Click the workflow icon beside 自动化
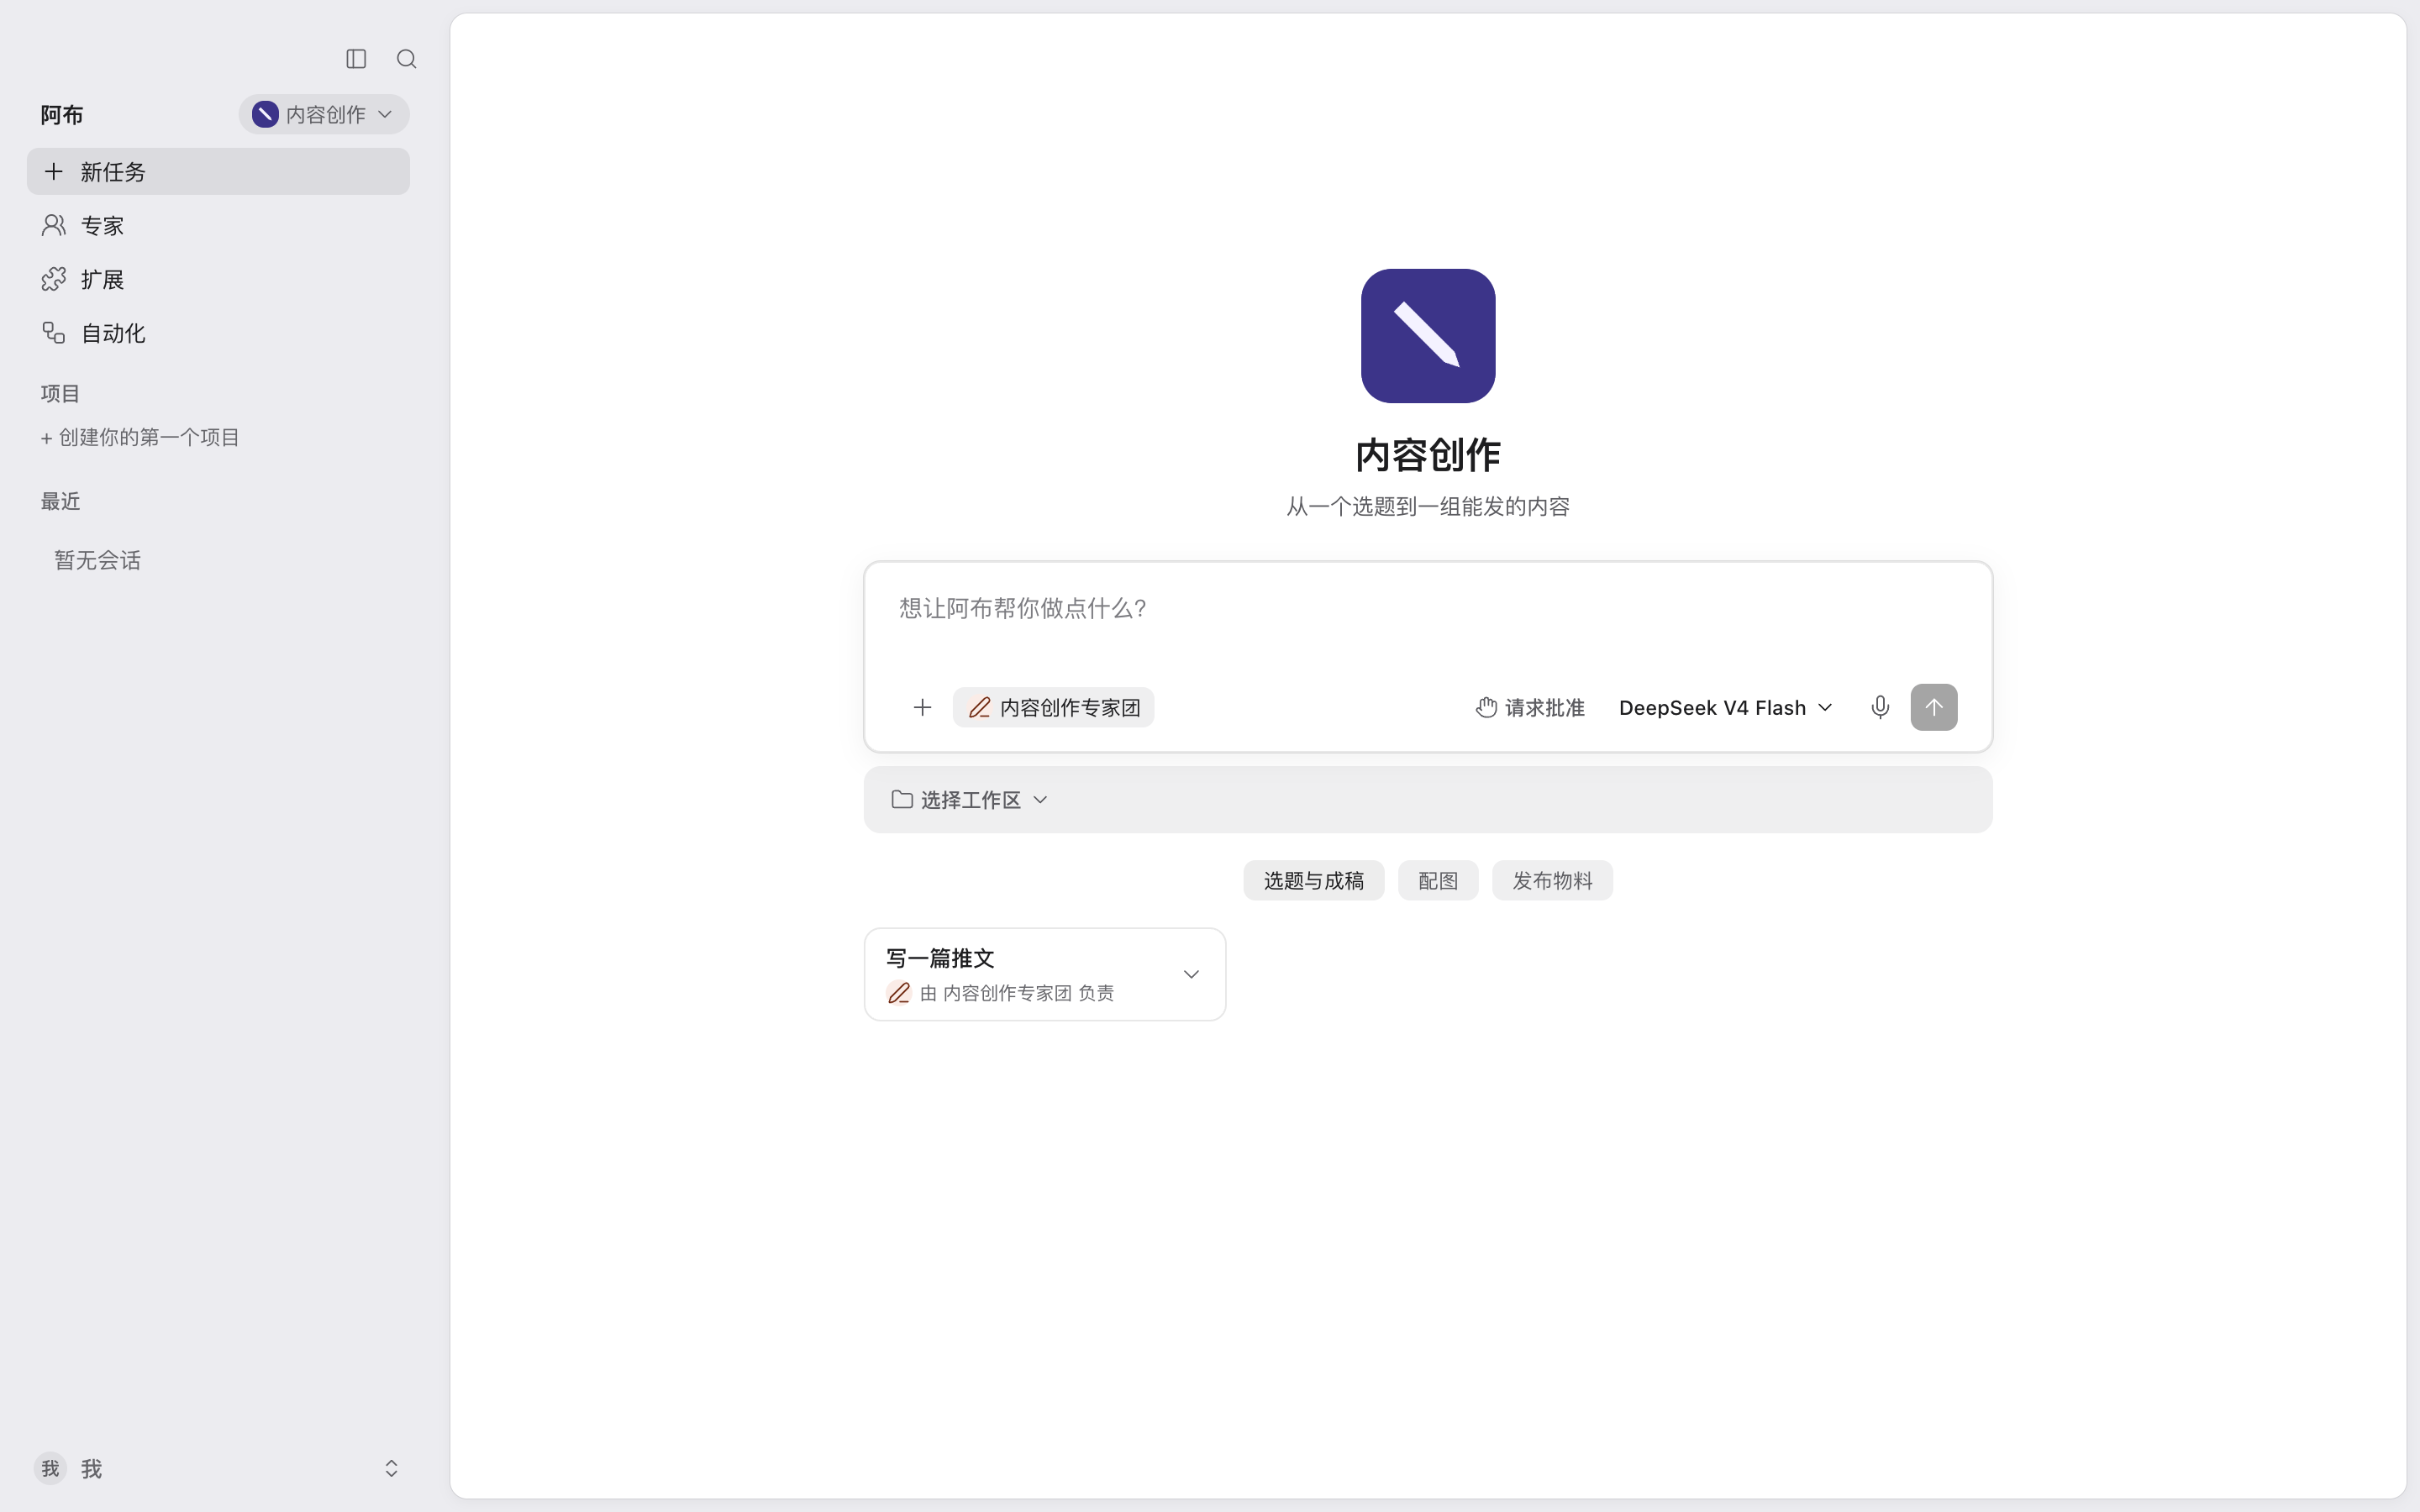 click(x=54, y=333)
